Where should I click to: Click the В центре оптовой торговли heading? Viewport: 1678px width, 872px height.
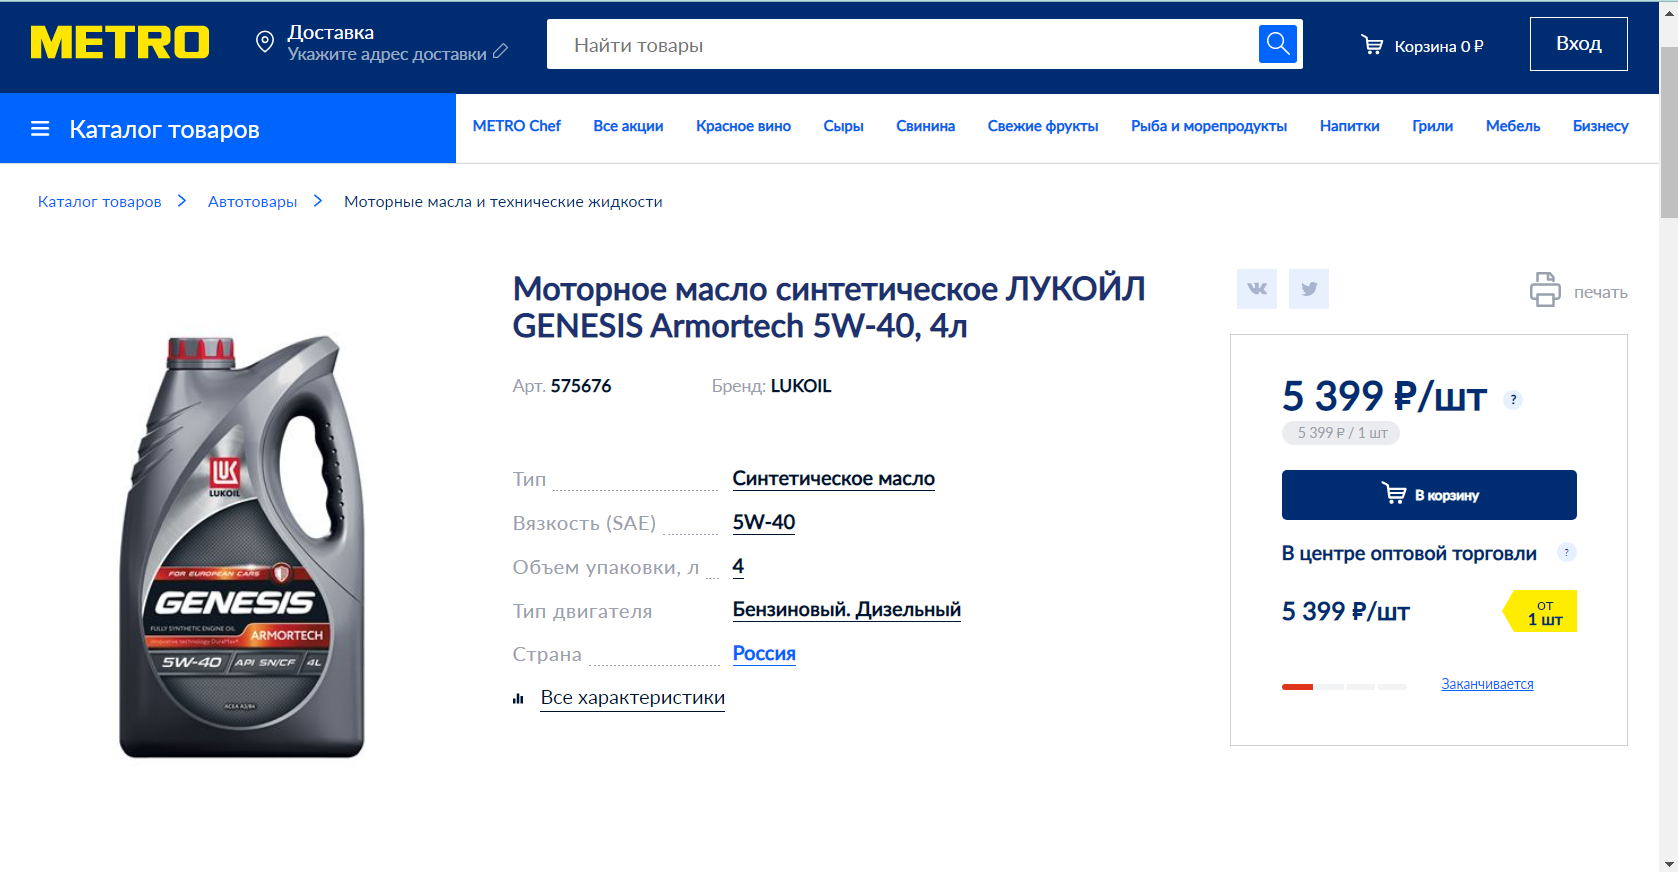tap(1409, 553)
